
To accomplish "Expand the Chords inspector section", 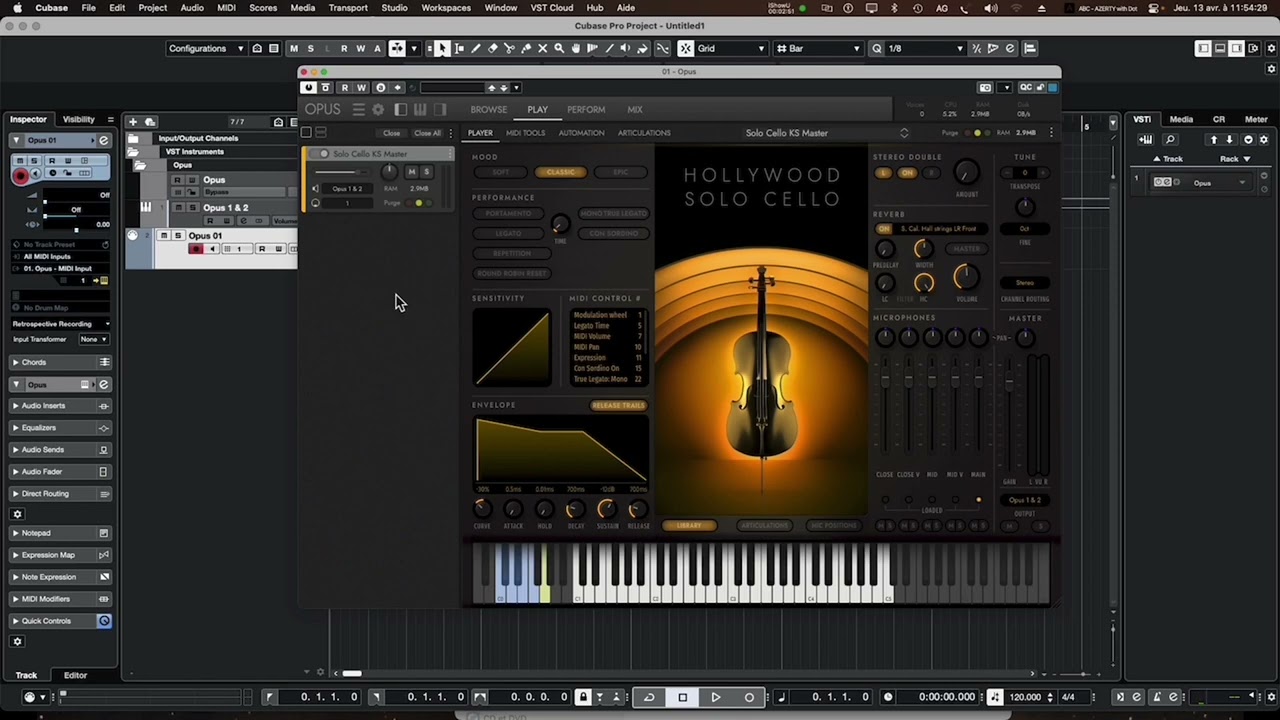I will coord(15,362).
